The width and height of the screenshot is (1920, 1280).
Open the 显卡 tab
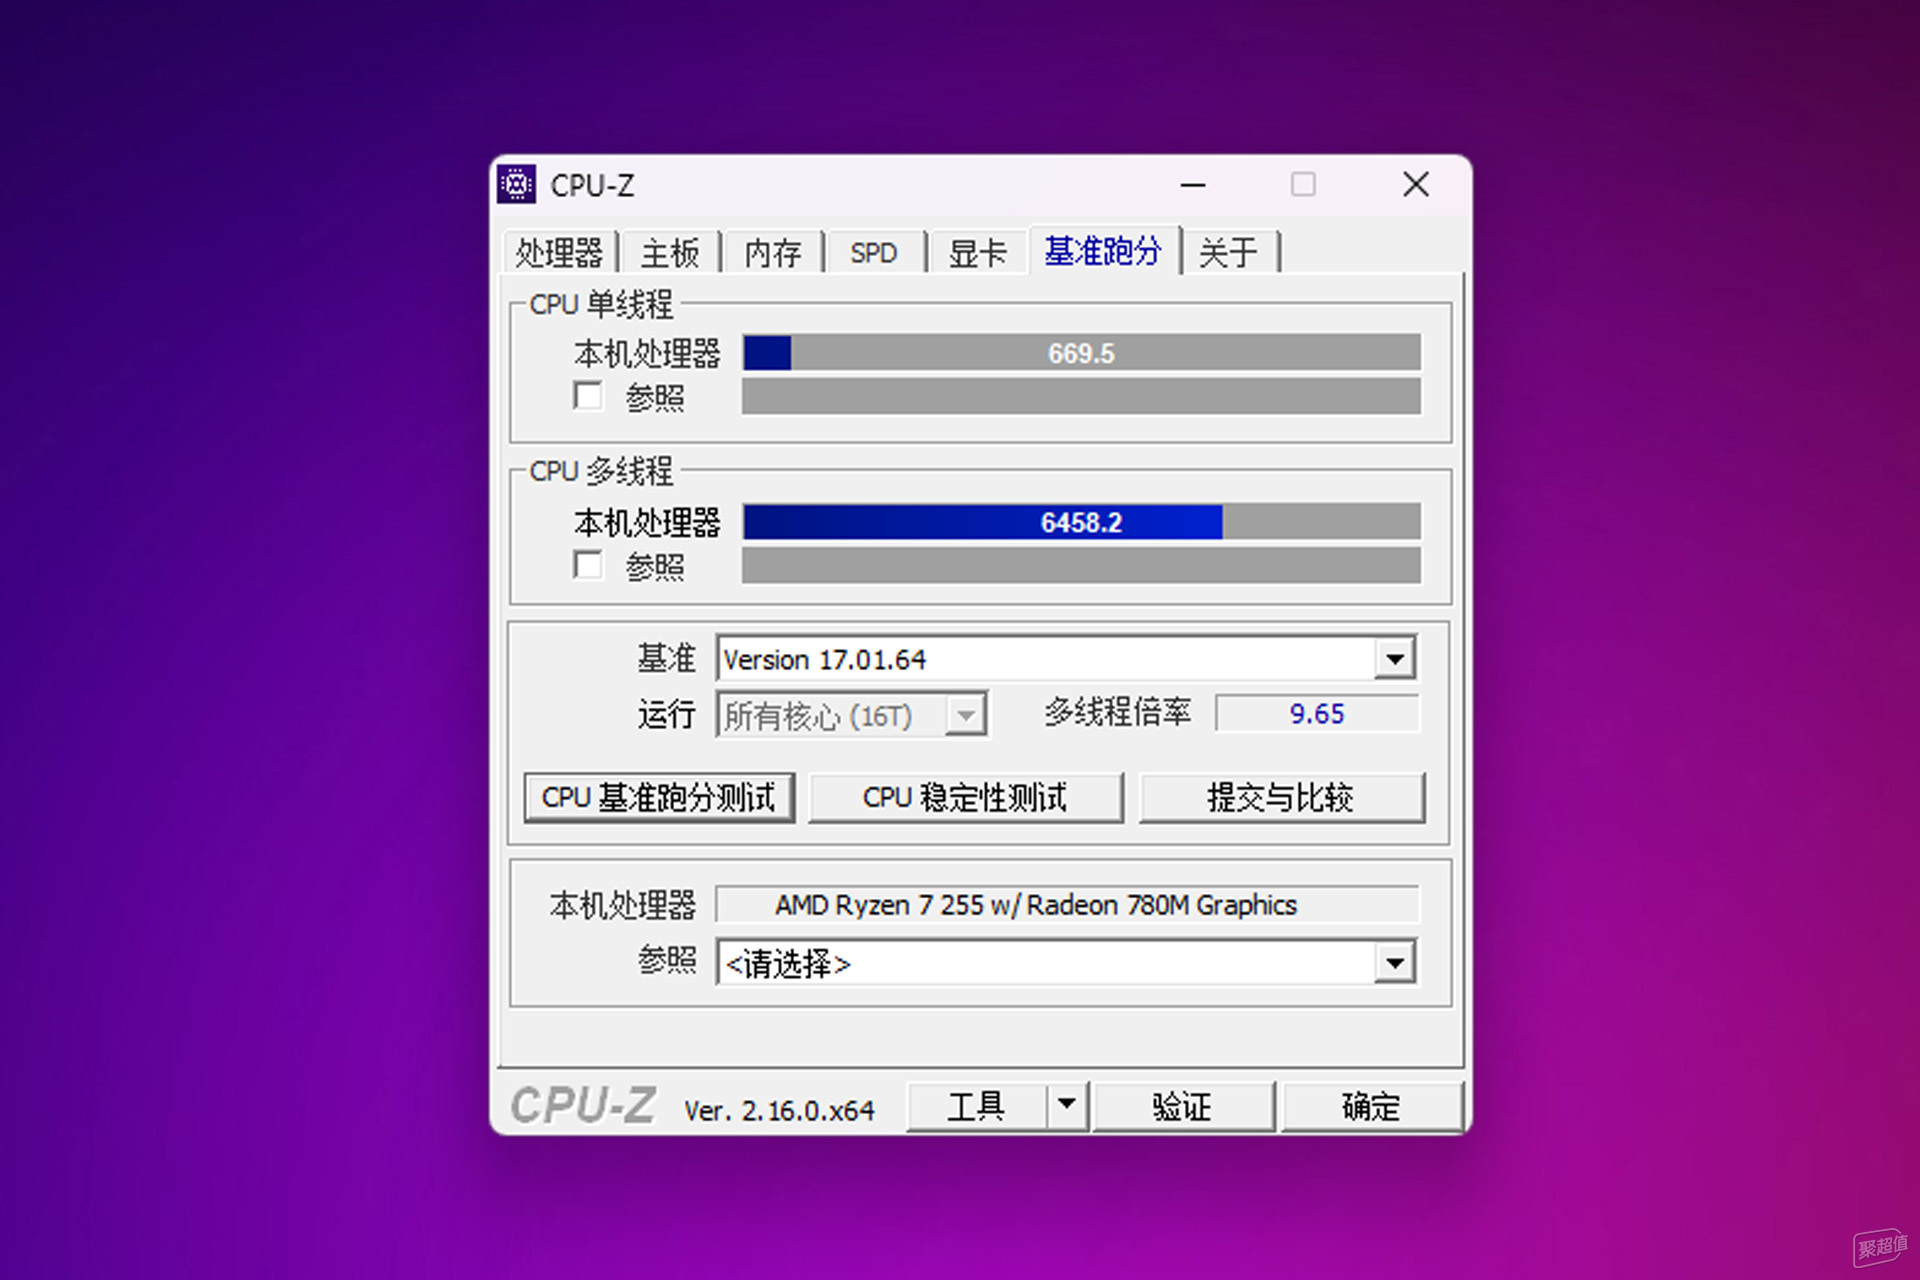[978, 252]
